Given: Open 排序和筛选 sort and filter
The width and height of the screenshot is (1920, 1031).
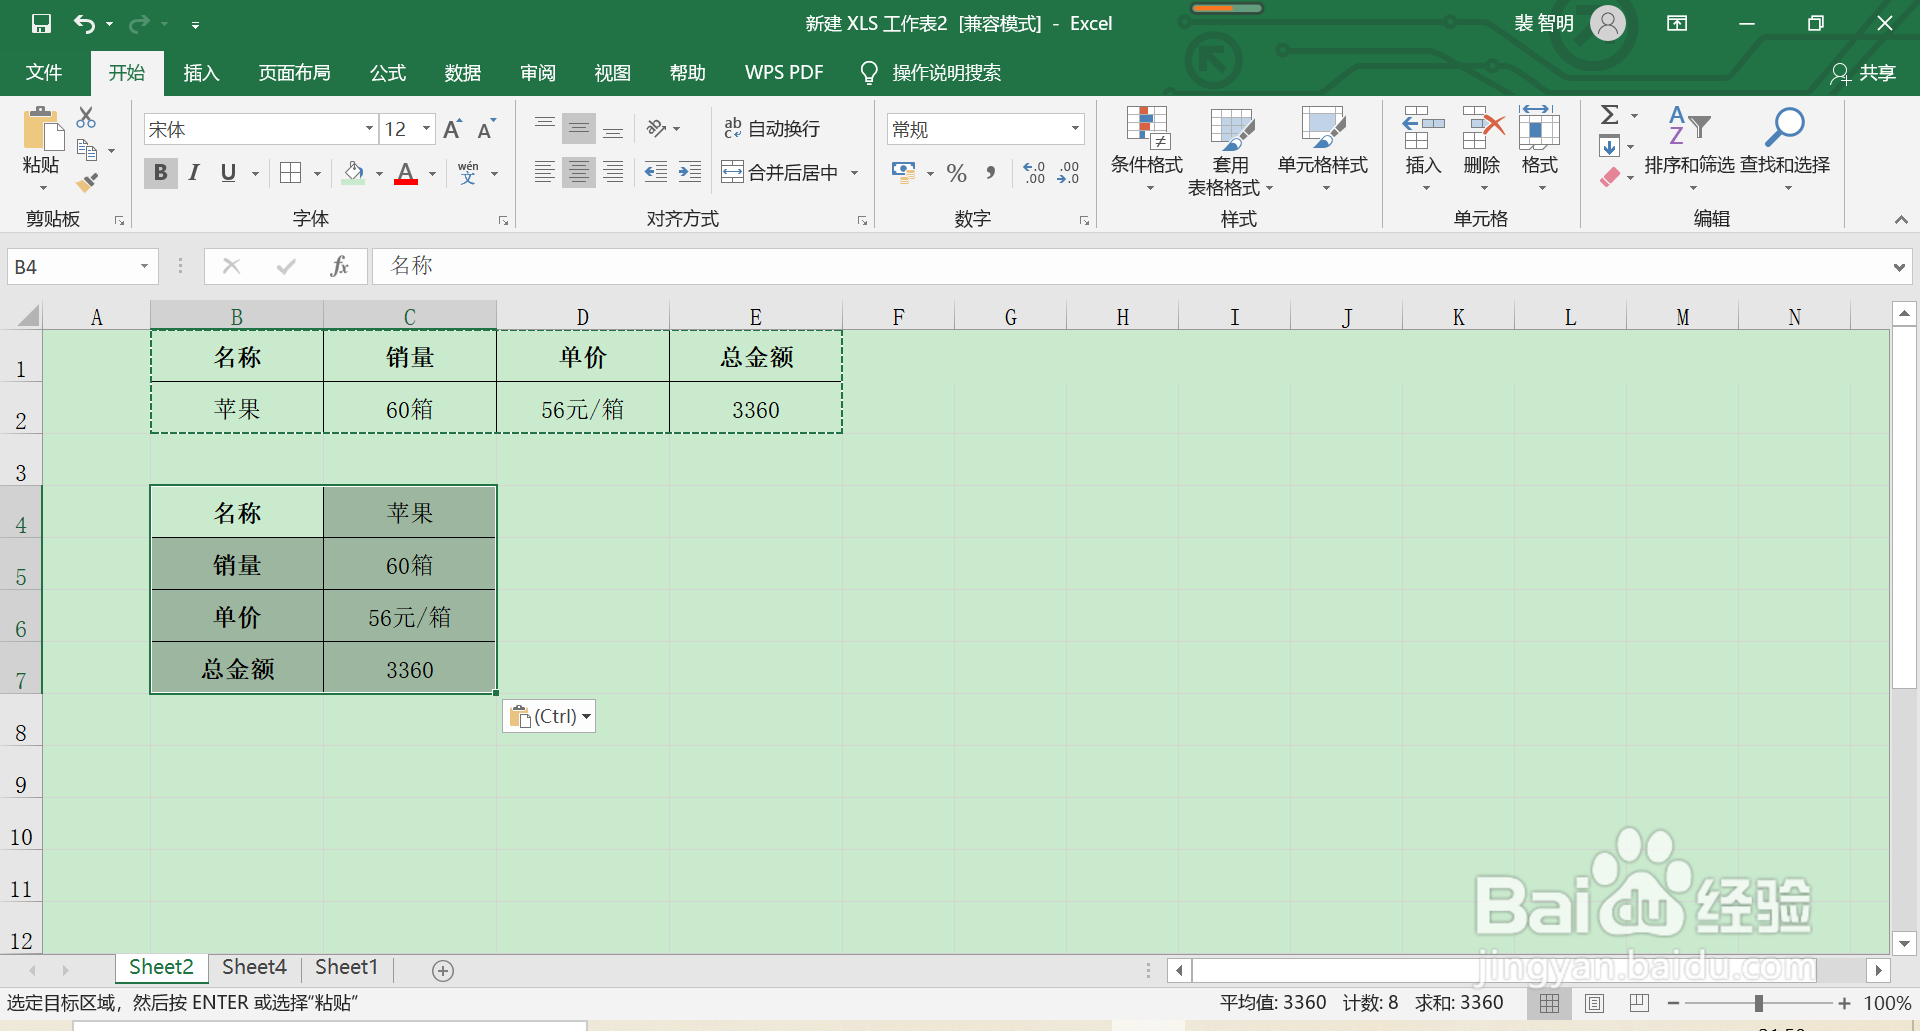Looking at the screenshot, I should [x=1690, y=150].
